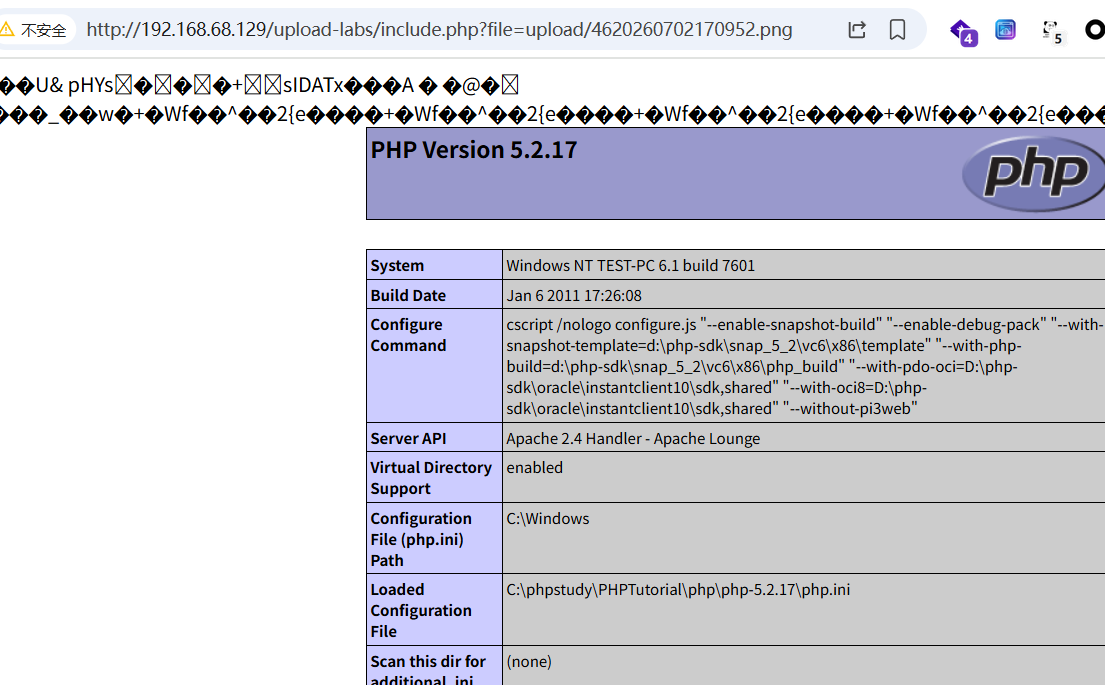Click the share page icon
This screenshot has width=1105, height=685.
857,30
